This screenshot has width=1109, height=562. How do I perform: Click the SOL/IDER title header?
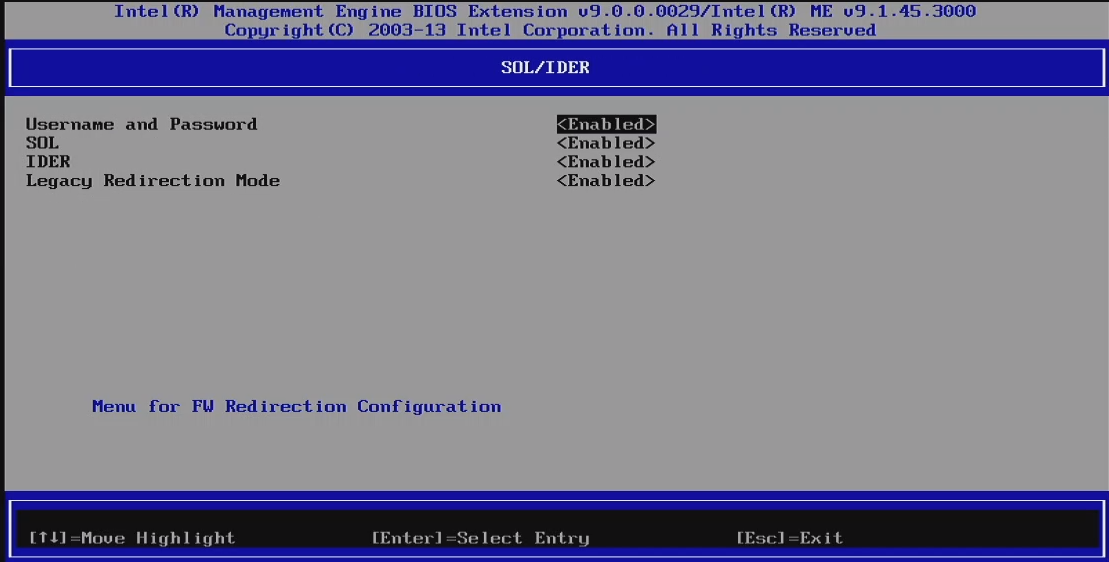pyautogui.click(x=545, y=68)
